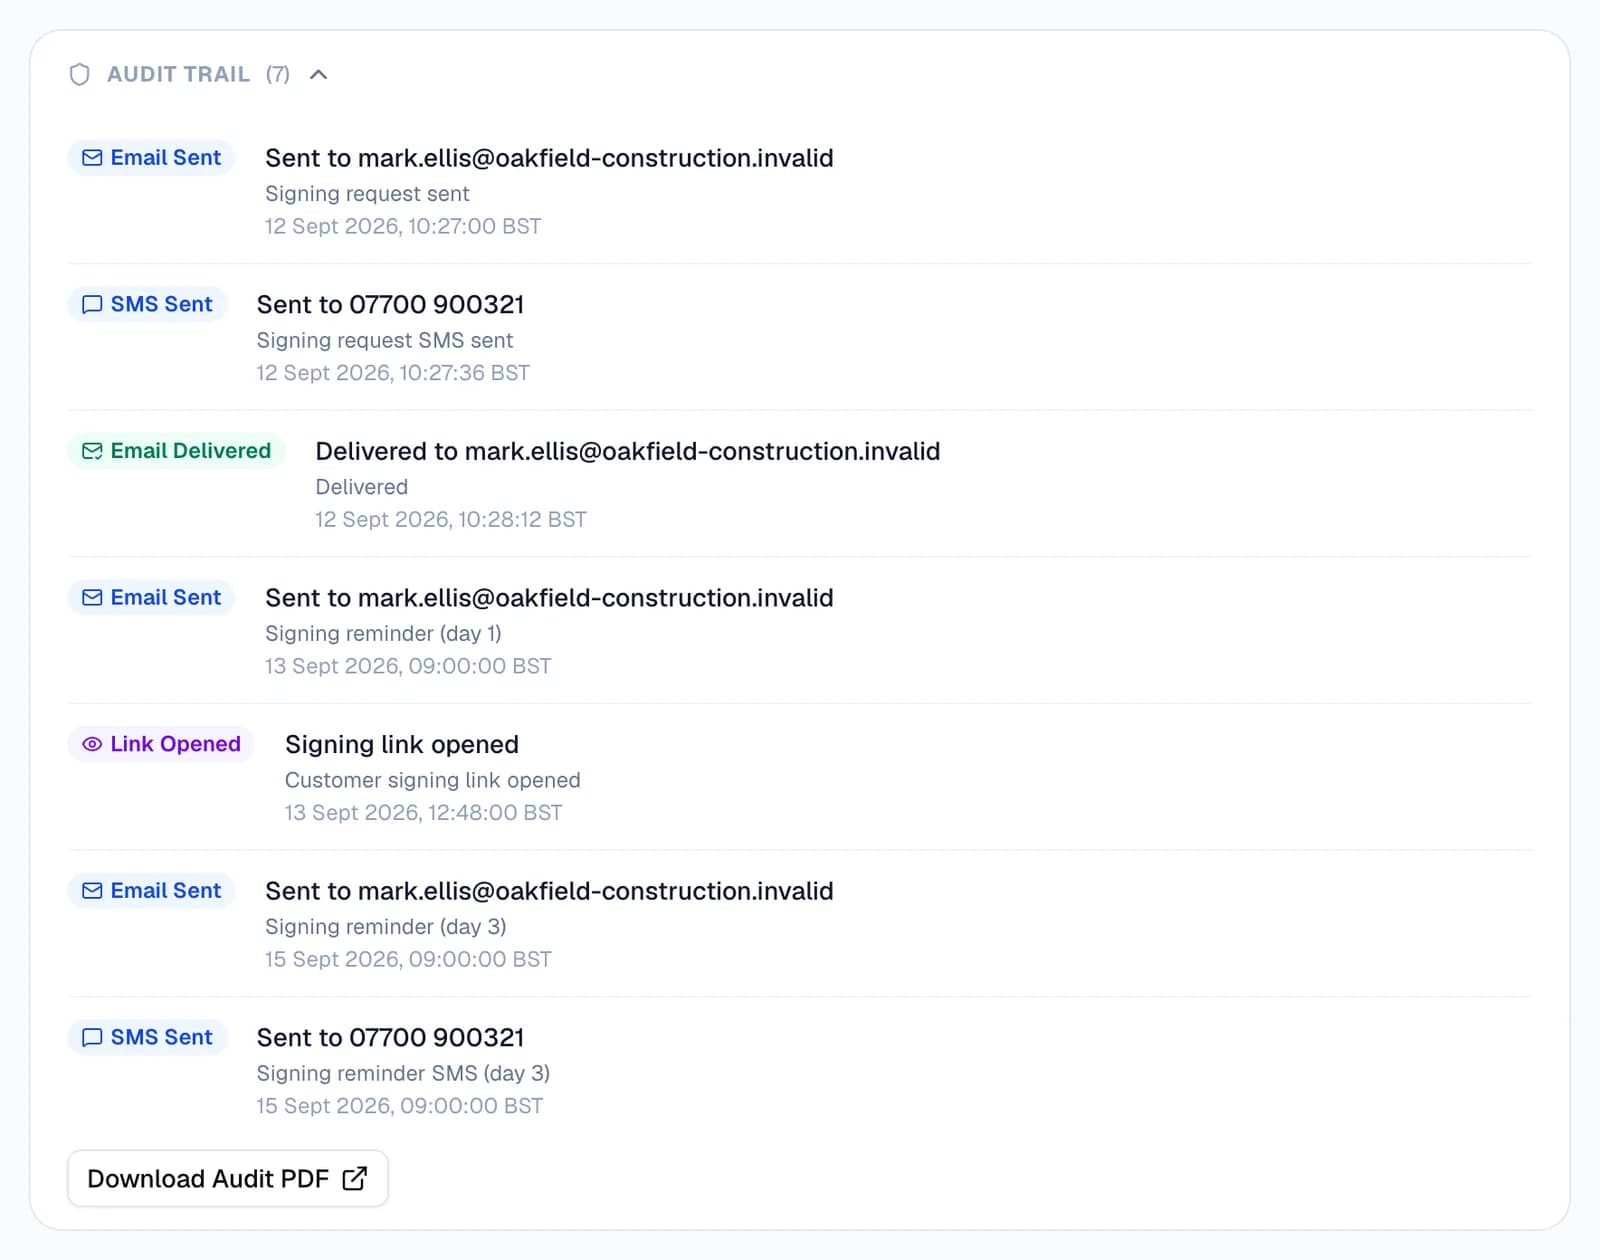Click the eye icon in Link Opened badge

coord(92,744)
